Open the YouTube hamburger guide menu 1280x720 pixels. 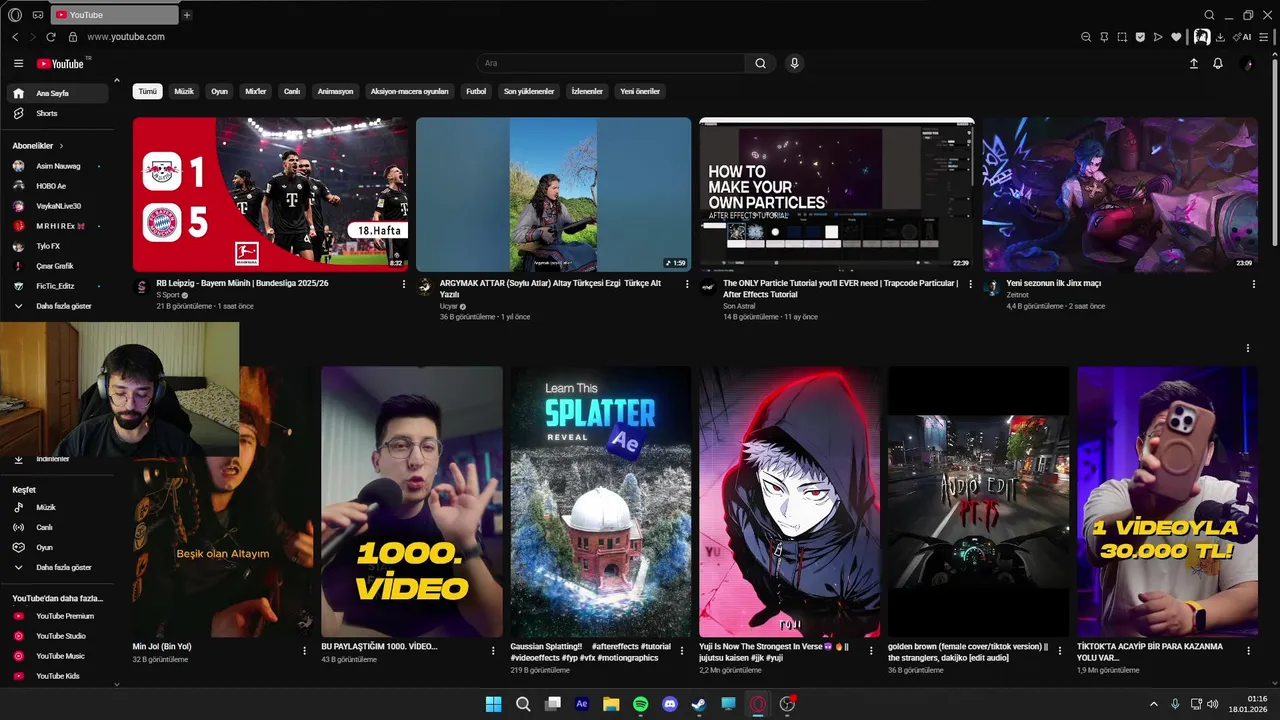point(18,63)
